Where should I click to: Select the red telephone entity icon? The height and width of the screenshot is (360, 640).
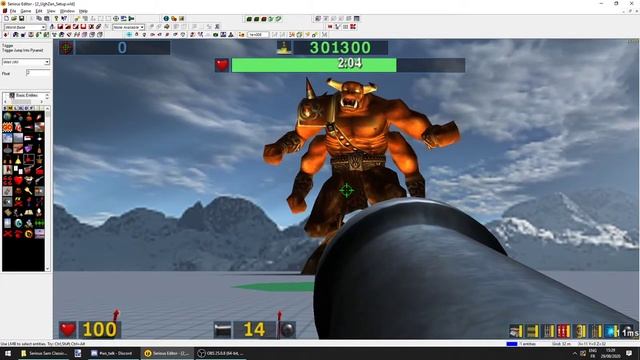click(18, 233)
